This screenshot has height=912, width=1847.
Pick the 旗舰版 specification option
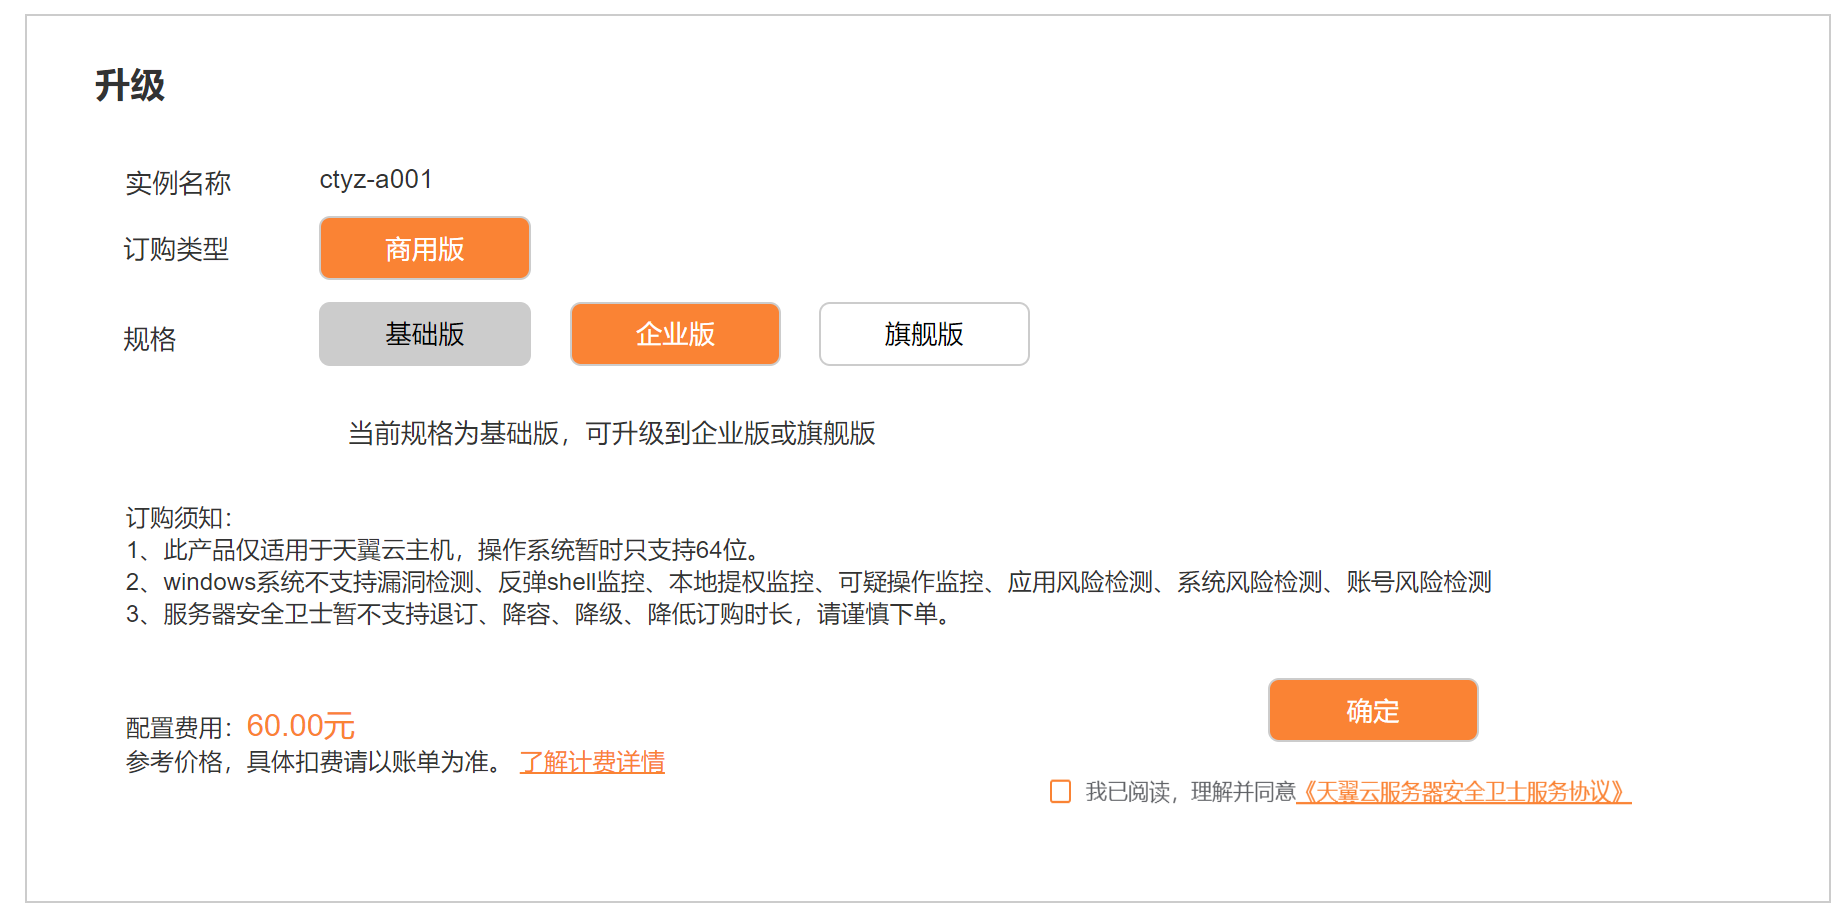click(x=924, y=334)
